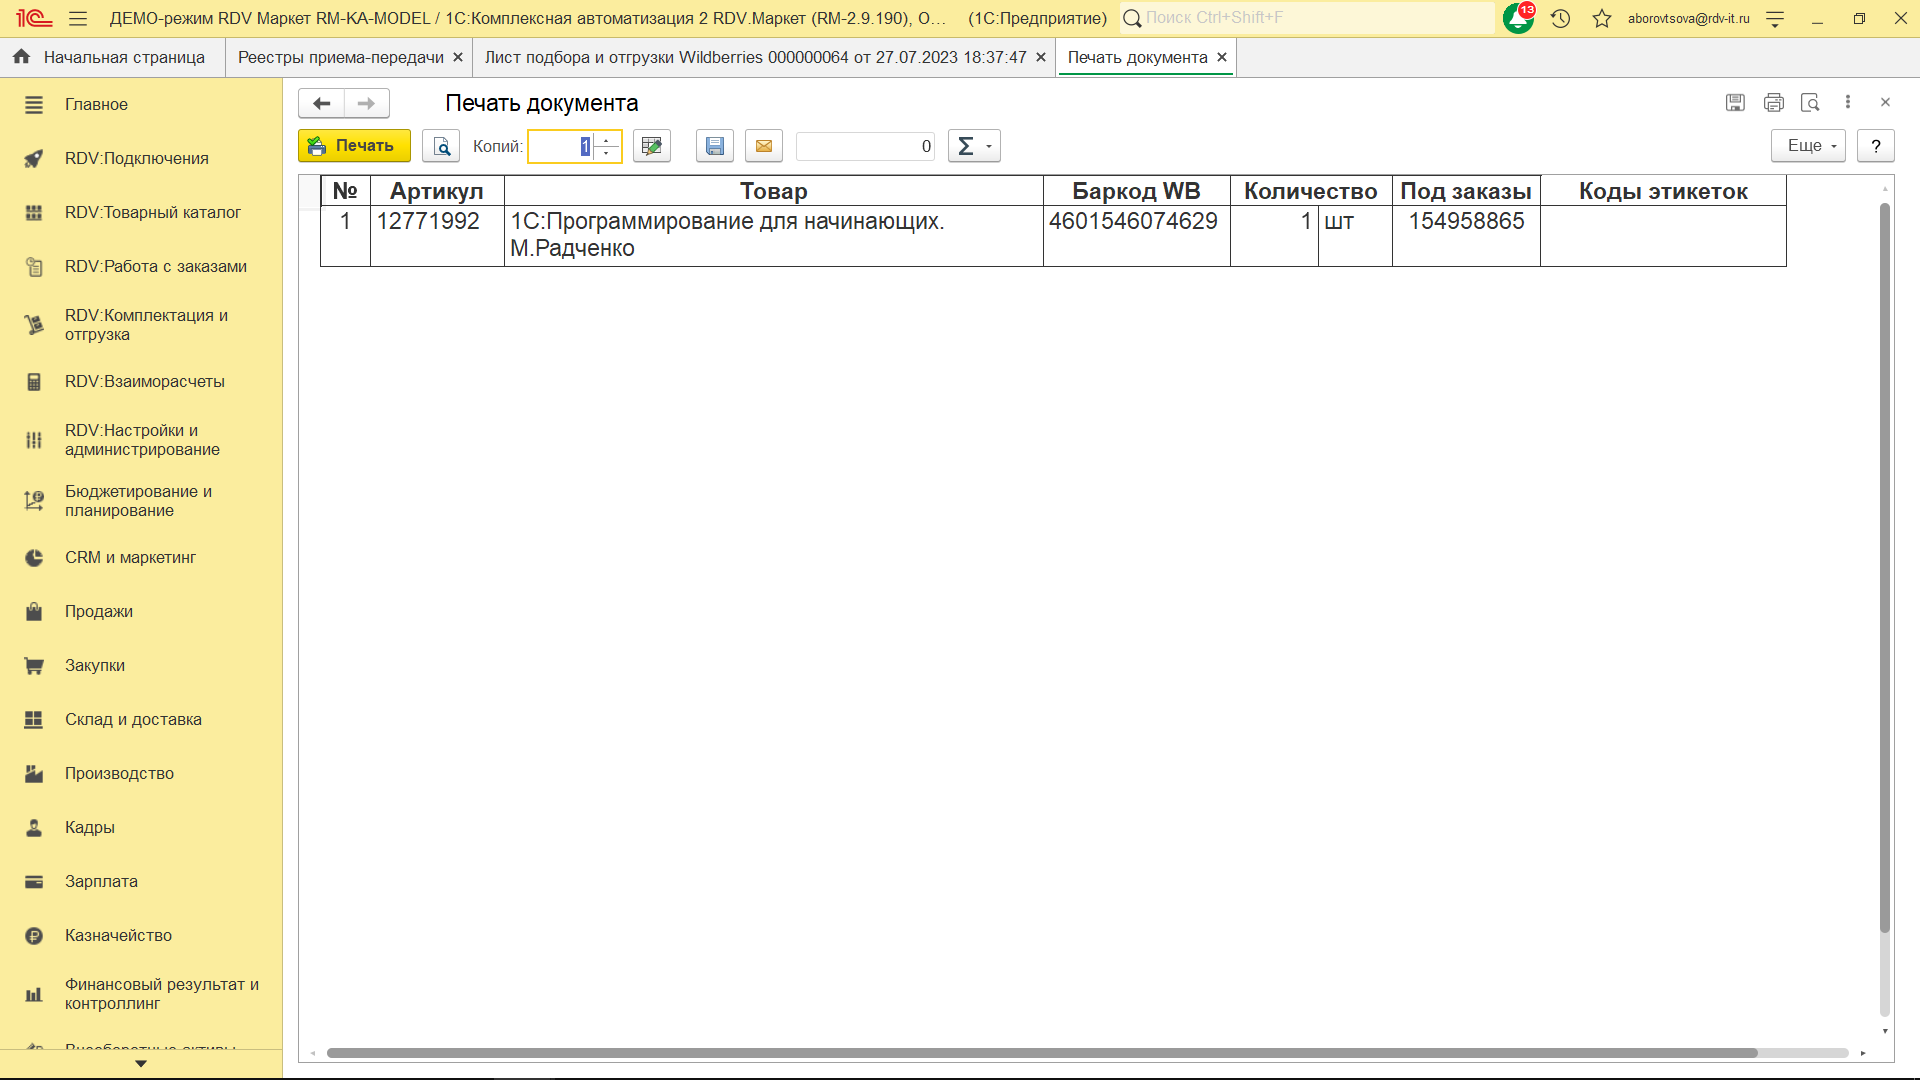1920x1080 pixels.
Task: Open the history clock icon
Action: click(1561, 18)
